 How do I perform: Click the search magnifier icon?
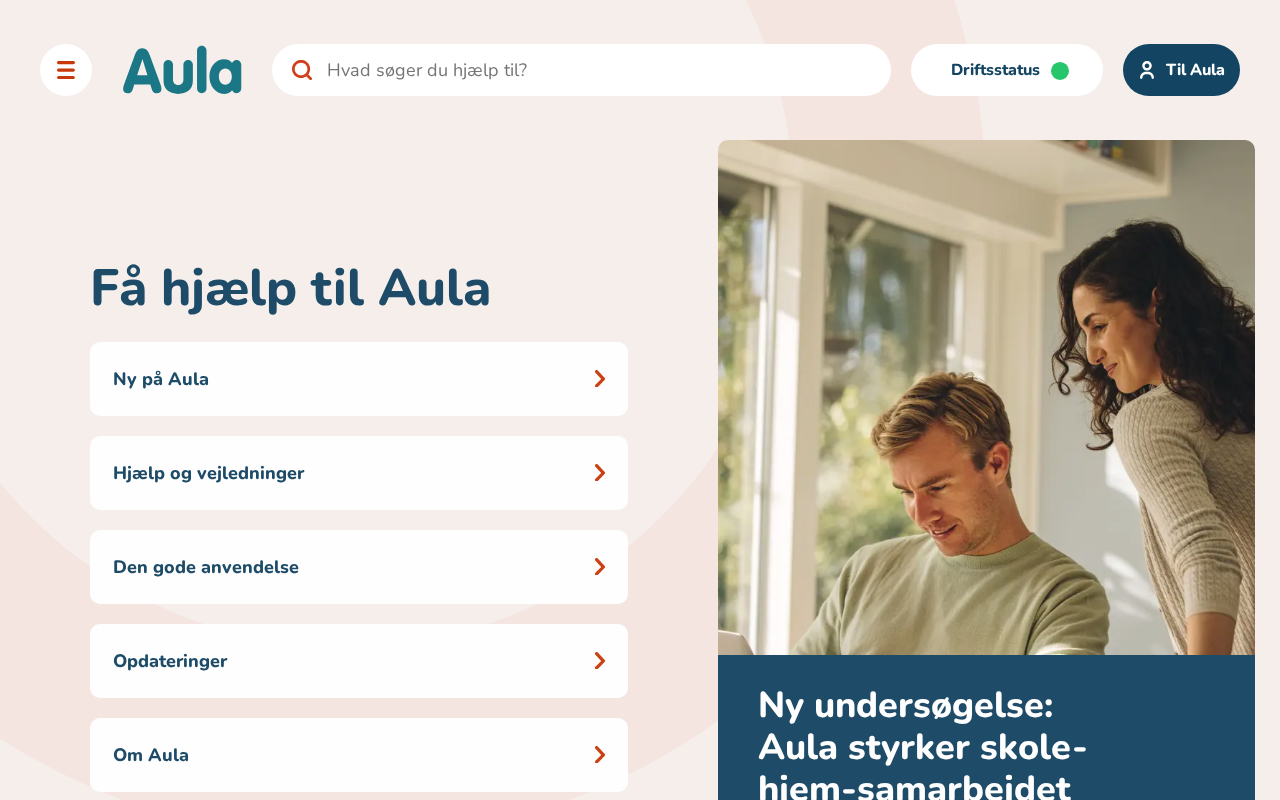(302, 70)
